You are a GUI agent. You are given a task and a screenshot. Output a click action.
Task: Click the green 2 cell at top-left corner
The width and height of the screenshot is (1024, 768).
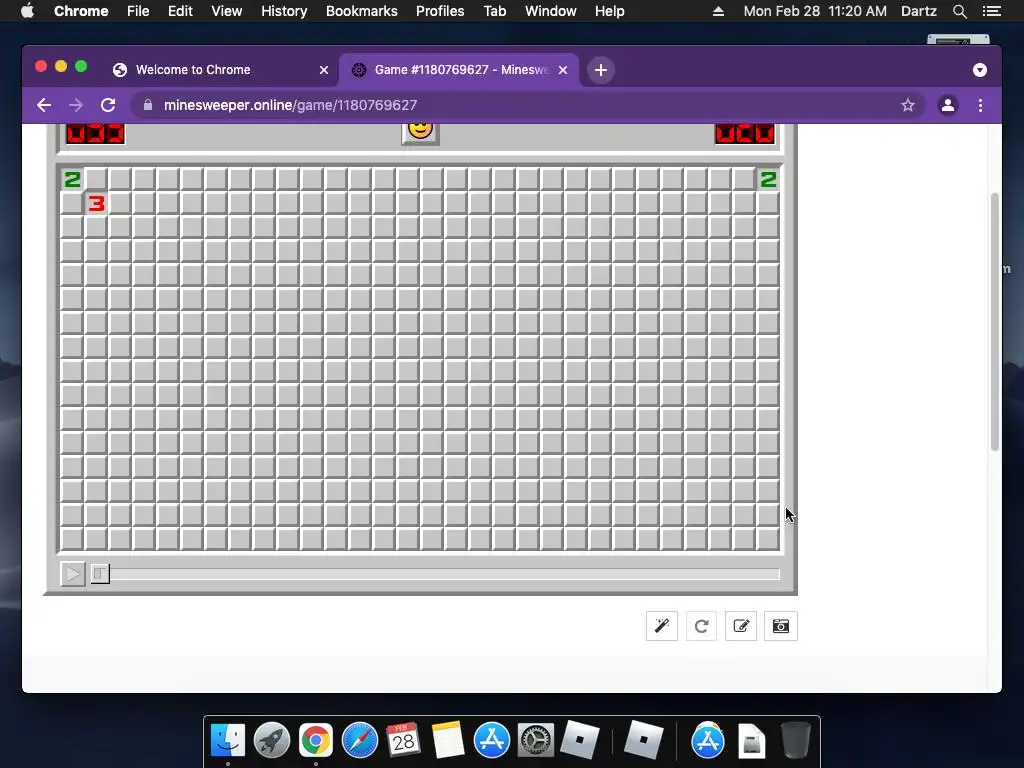pos(72,179)
